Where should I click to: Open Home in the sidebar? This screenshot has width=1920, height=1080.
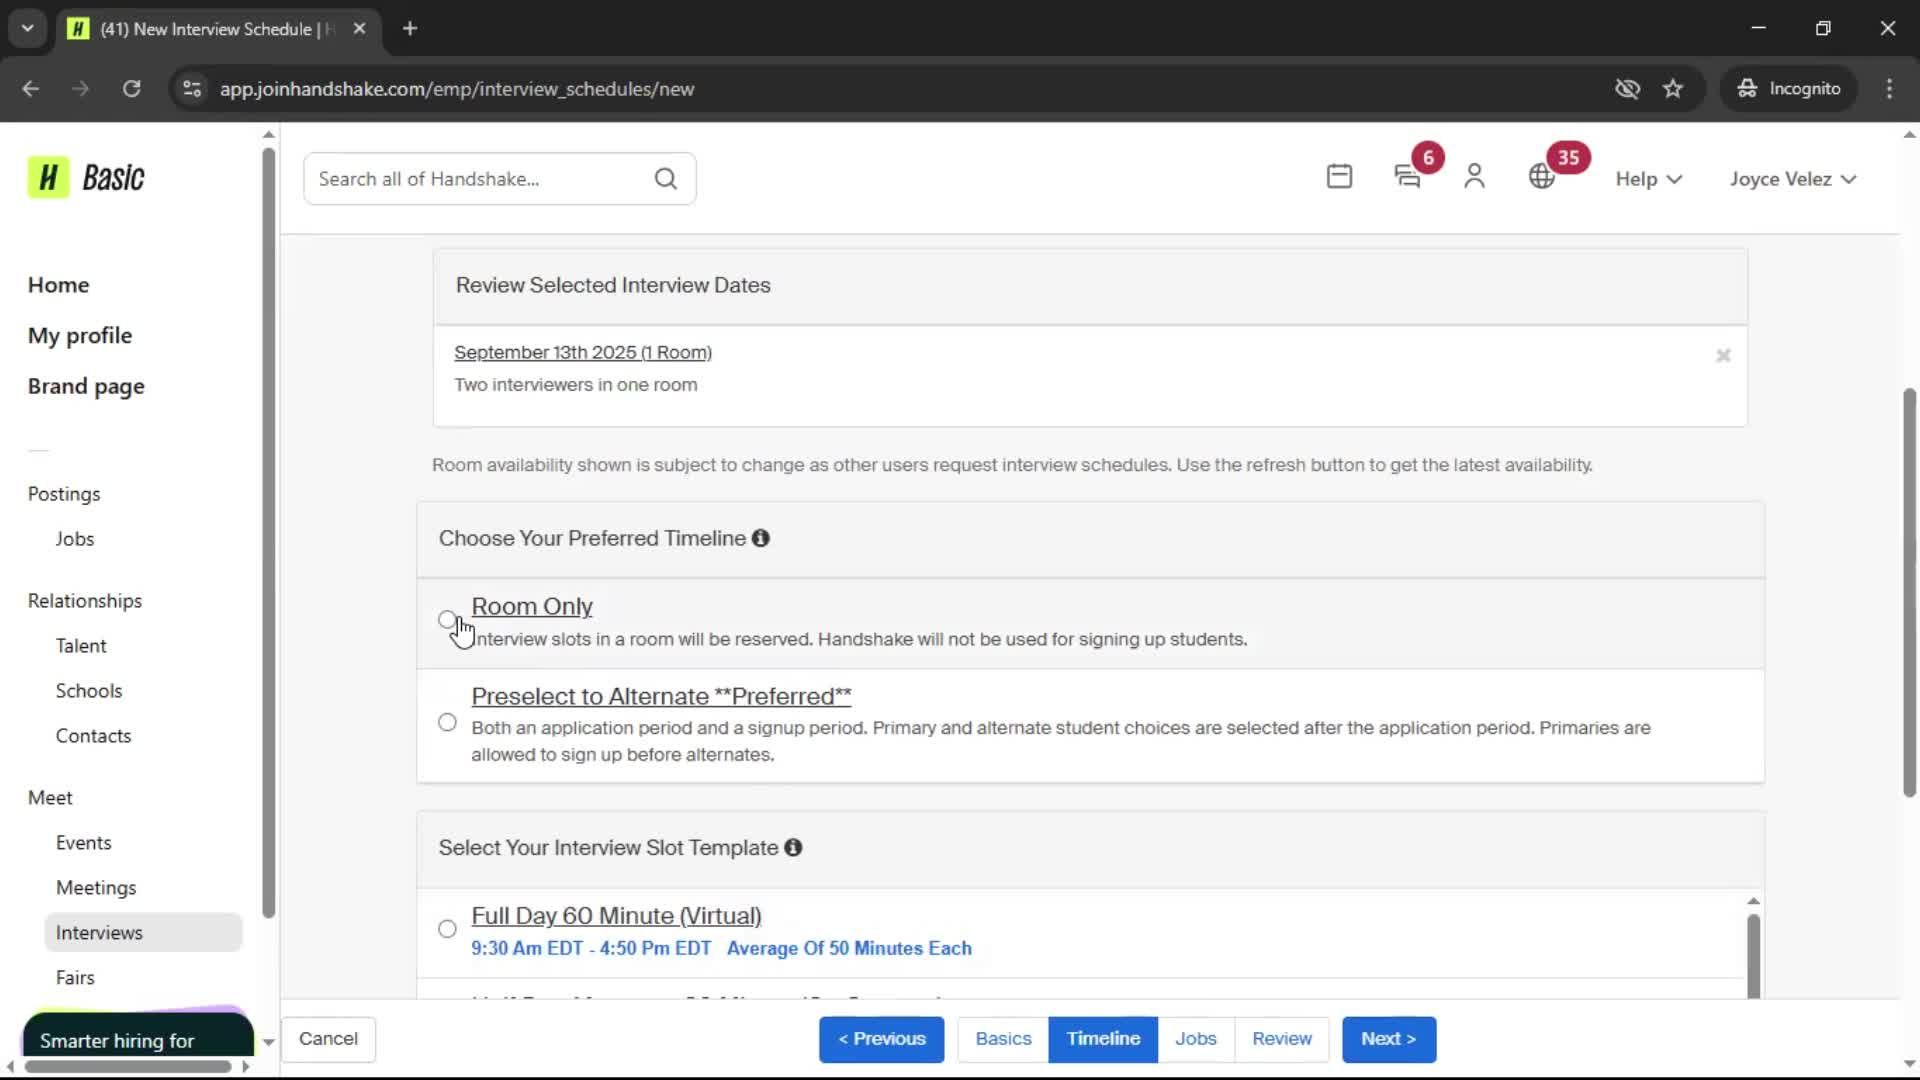point(59,285)
